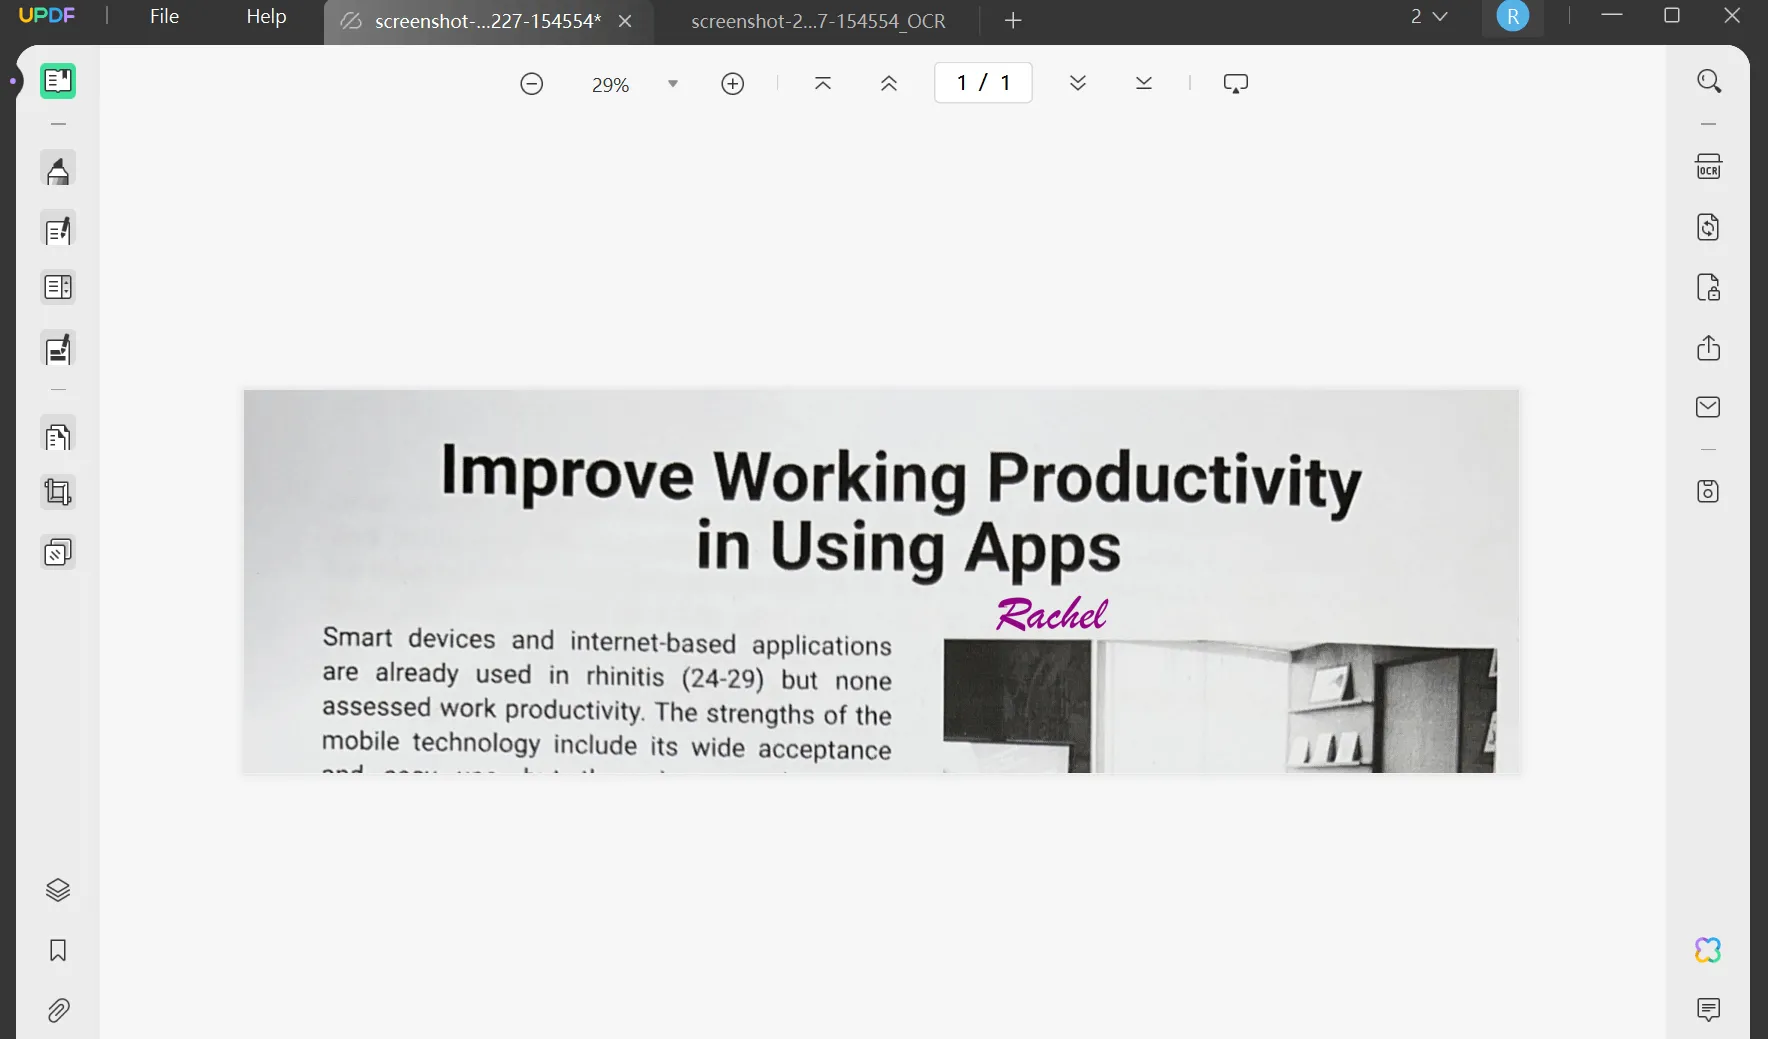This screenshot has width=1768, height=1039.
Task: Jump to the last page with the chevron
Action: click(x=1143, y=83)
